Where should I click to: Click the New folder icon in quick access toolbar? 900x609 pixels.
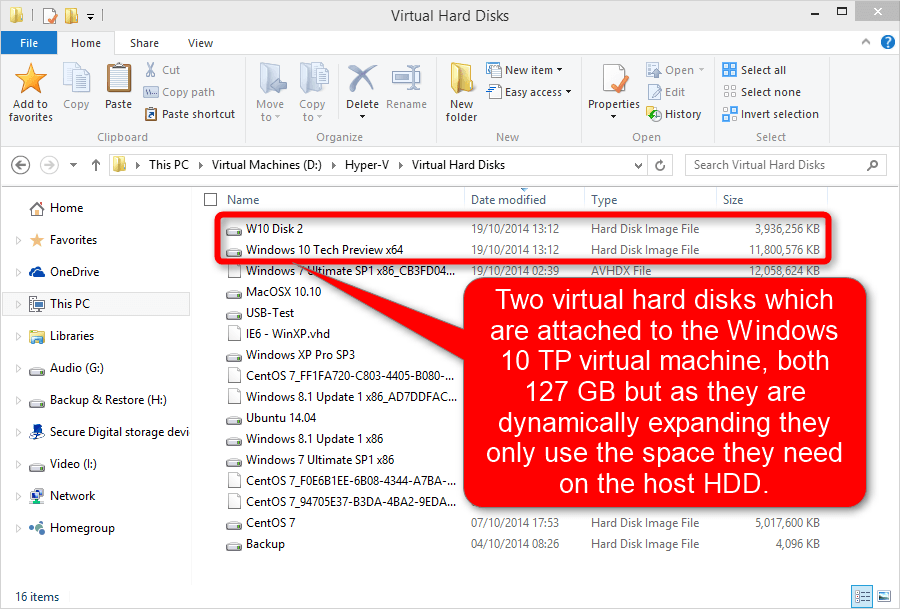72,15
